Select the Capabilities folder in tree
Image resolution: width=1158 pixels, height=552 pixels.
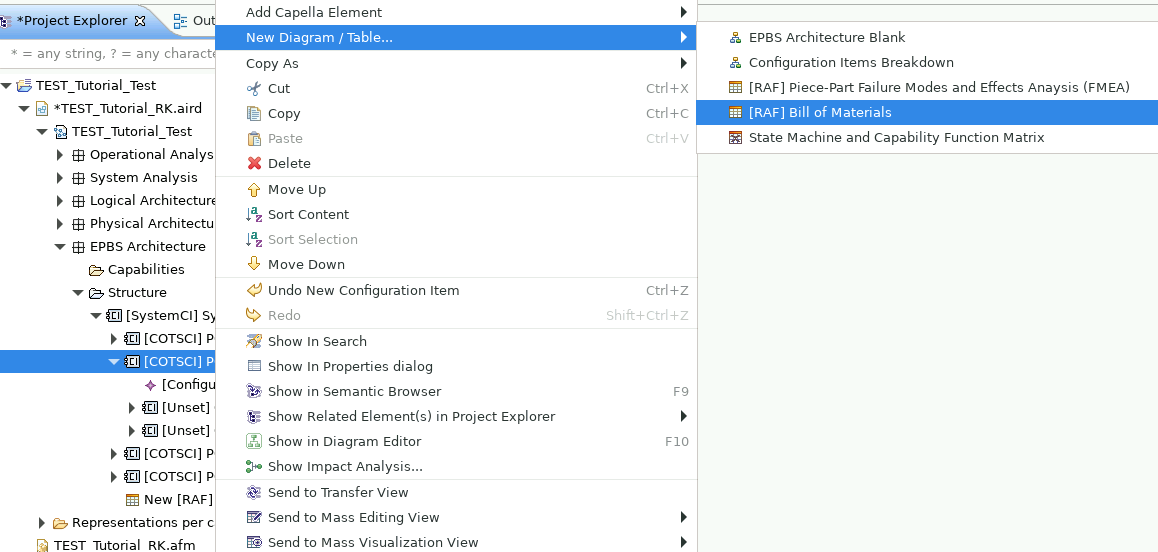146,270
